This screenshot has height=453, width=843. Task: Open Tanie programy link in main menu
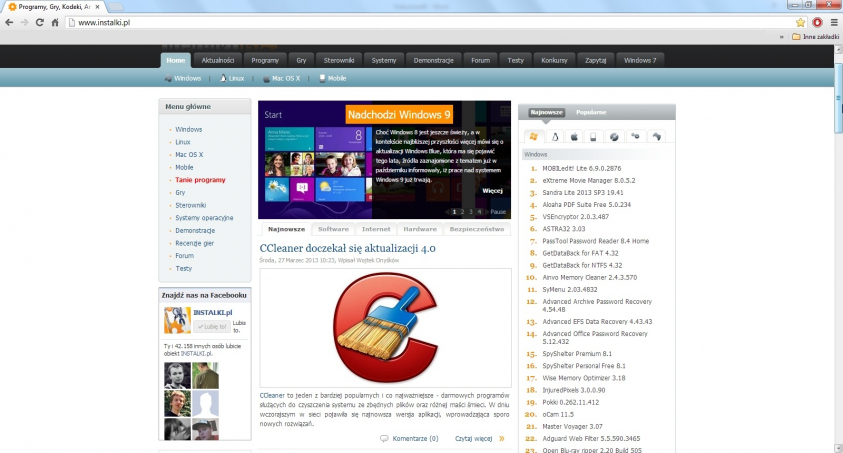tap(200, 180)
